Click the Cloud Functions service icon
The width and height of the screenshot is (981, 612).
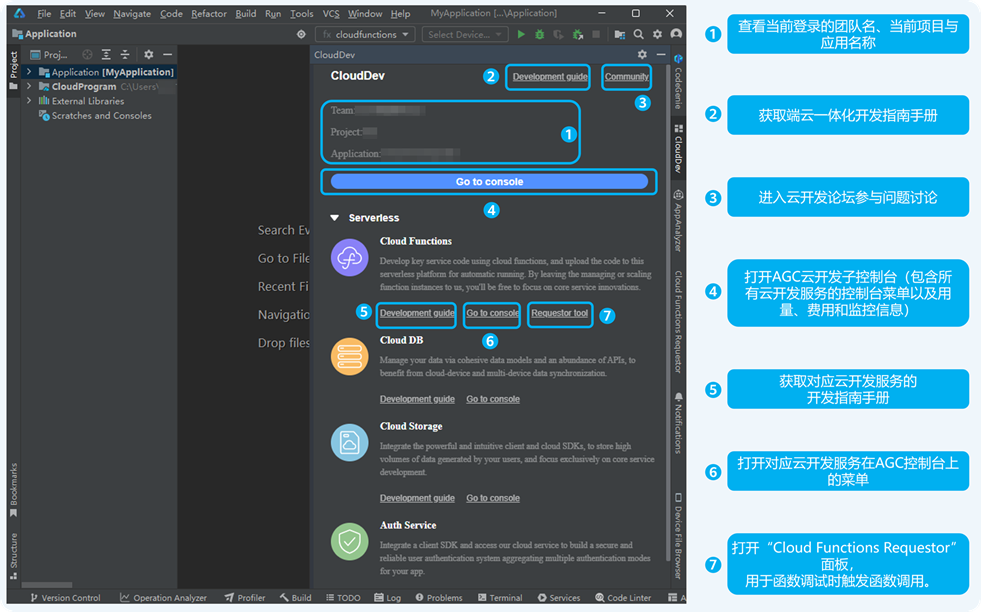click(349, 259)
